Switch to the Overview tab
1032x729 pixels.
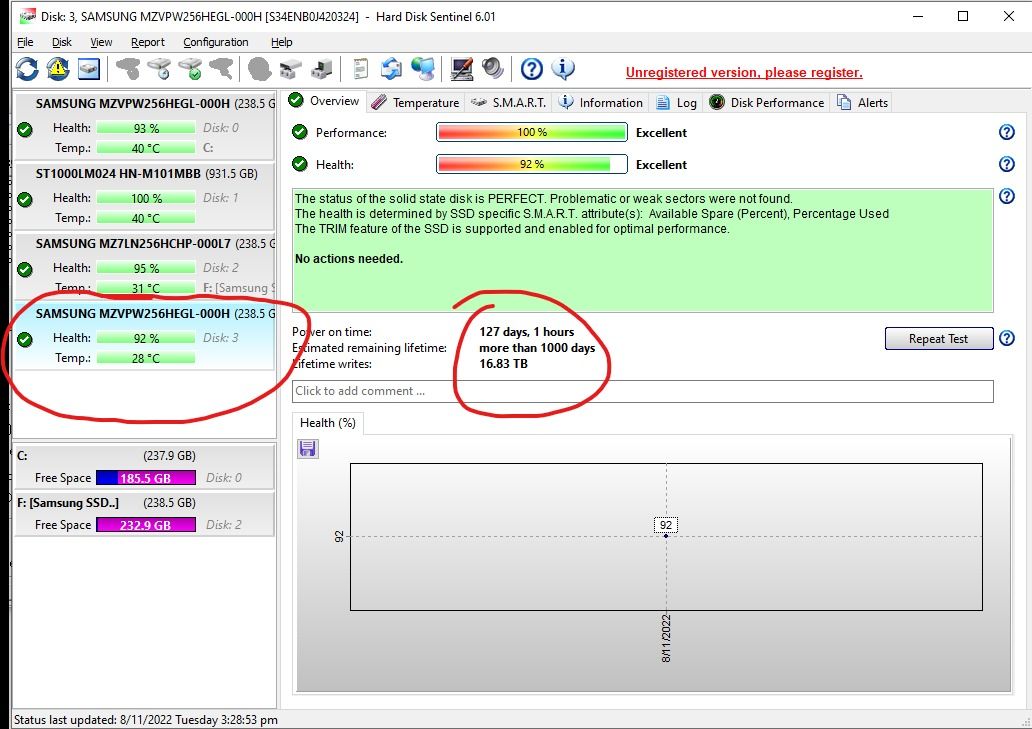click(324, 101)
